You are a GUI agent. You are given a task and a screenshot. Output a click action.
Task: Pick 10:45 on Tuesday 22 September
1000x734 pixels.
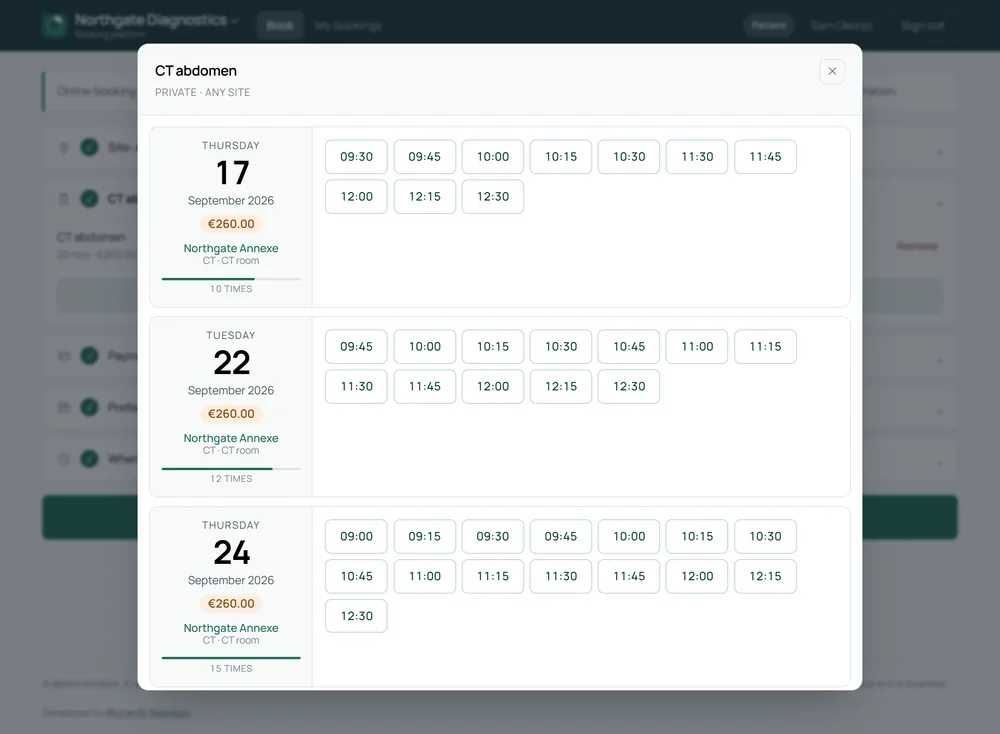click(x=629, y=346)
